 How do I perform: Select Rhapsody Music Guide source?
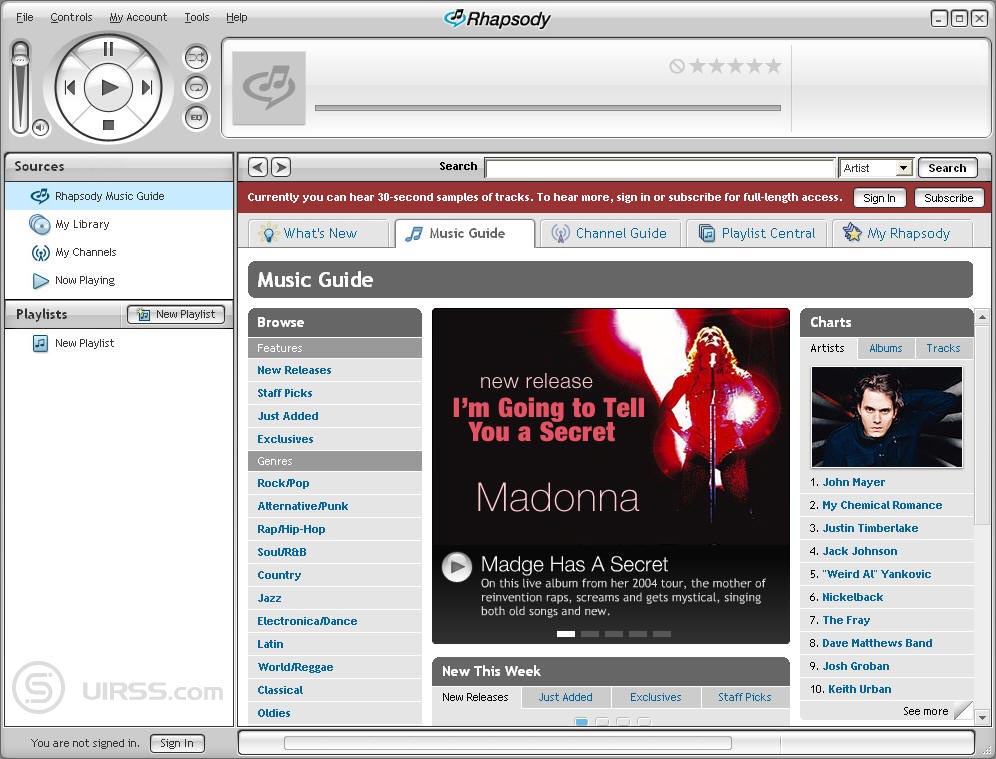tap(119, 196)
